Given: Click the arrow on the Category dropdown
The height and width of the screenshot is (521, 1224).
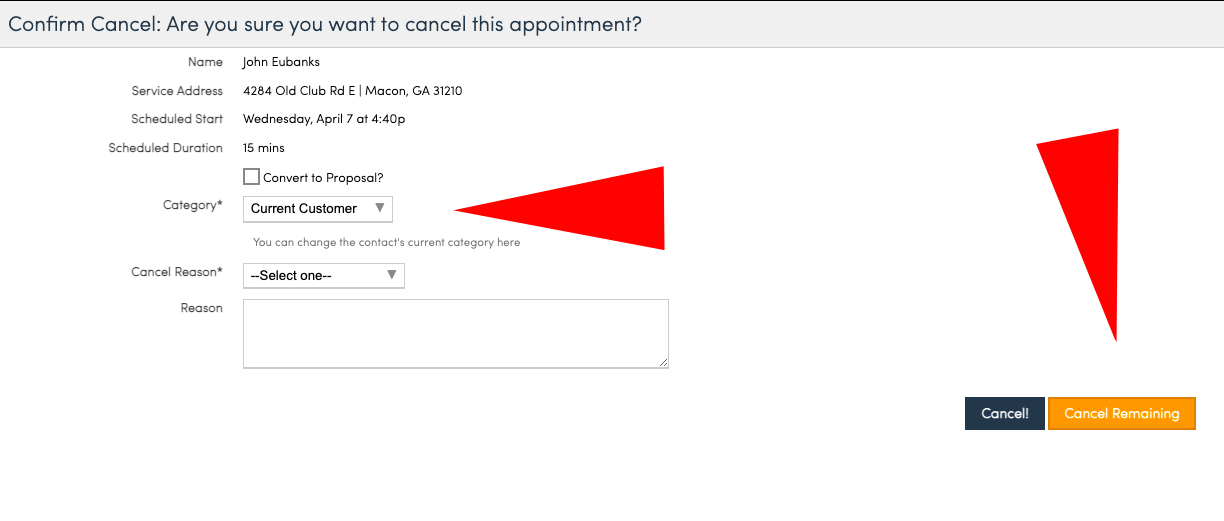Looking at the screenshot, I should coord(379,208).
